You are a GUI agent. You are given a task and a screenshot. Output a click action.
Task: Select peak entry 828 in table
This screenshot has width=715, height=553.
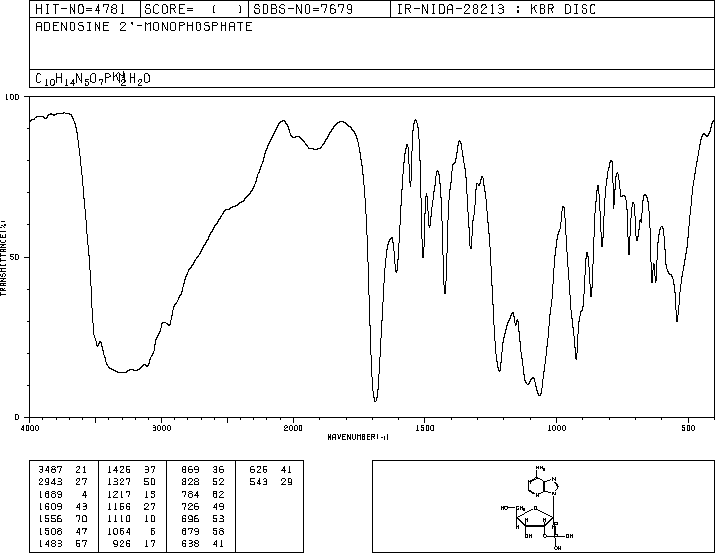pyautogui.click(x=203, y=481)
